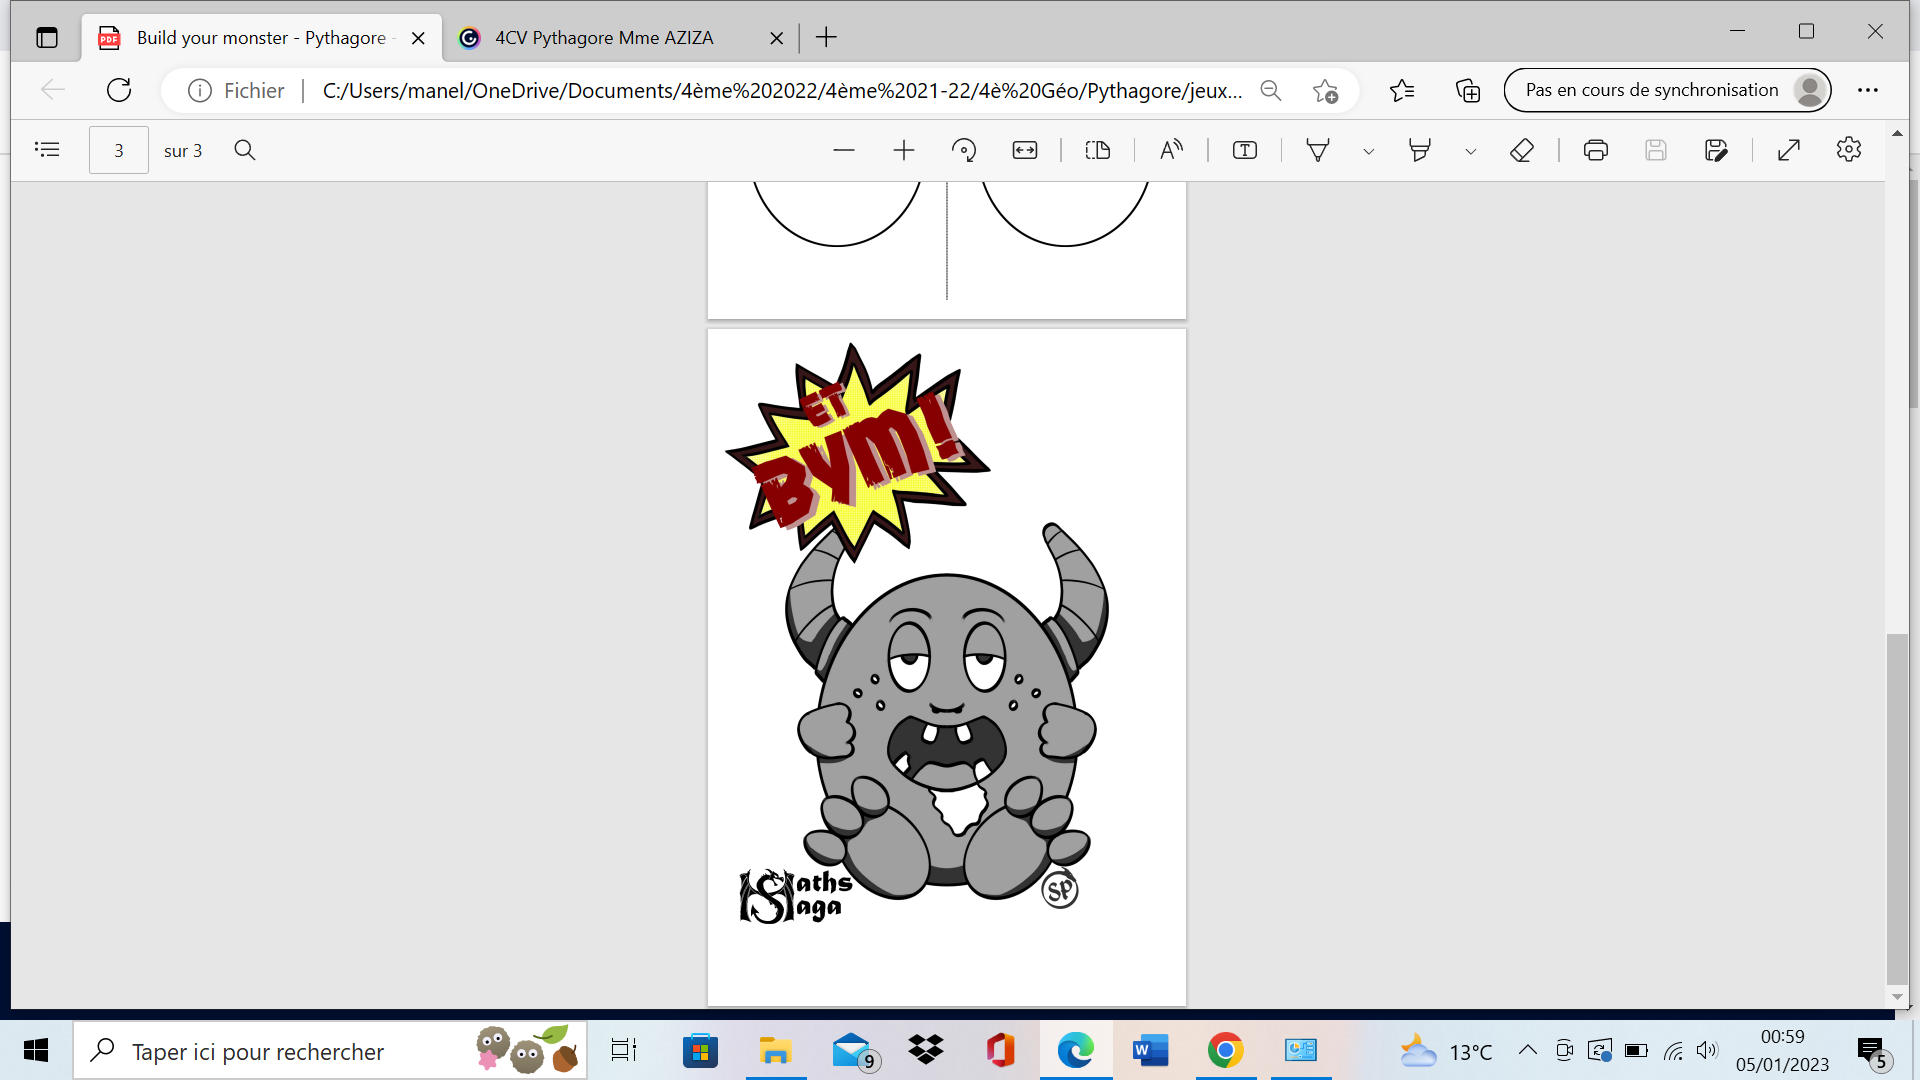This screenshot has width=1920, height=1080.
Task: Open Word from the taskbar
Action: (1150, 1050)
